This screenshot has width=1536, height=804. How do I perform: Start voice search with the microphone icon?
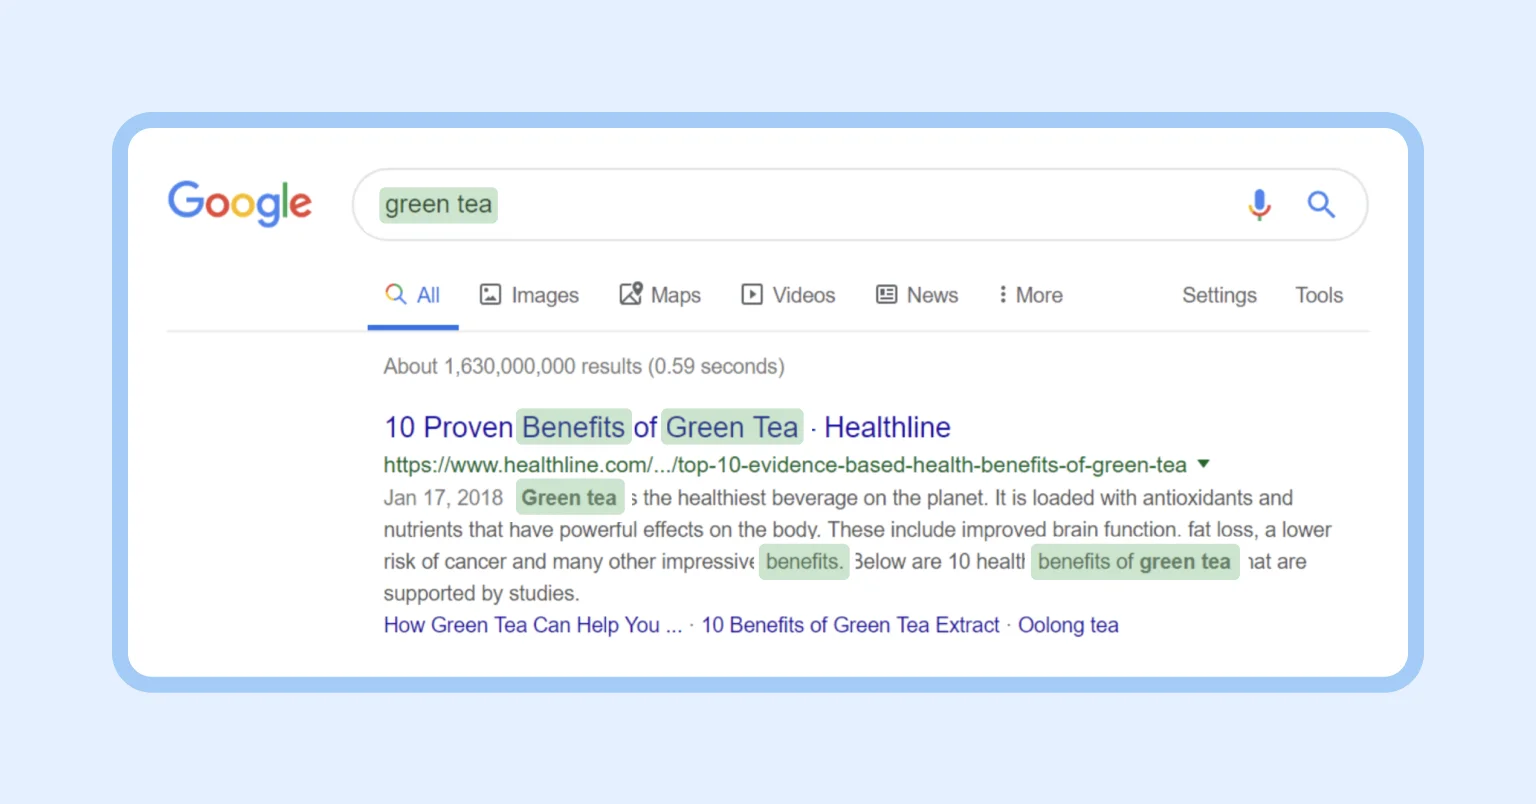pyautogui.click(x=1260, y=204)
